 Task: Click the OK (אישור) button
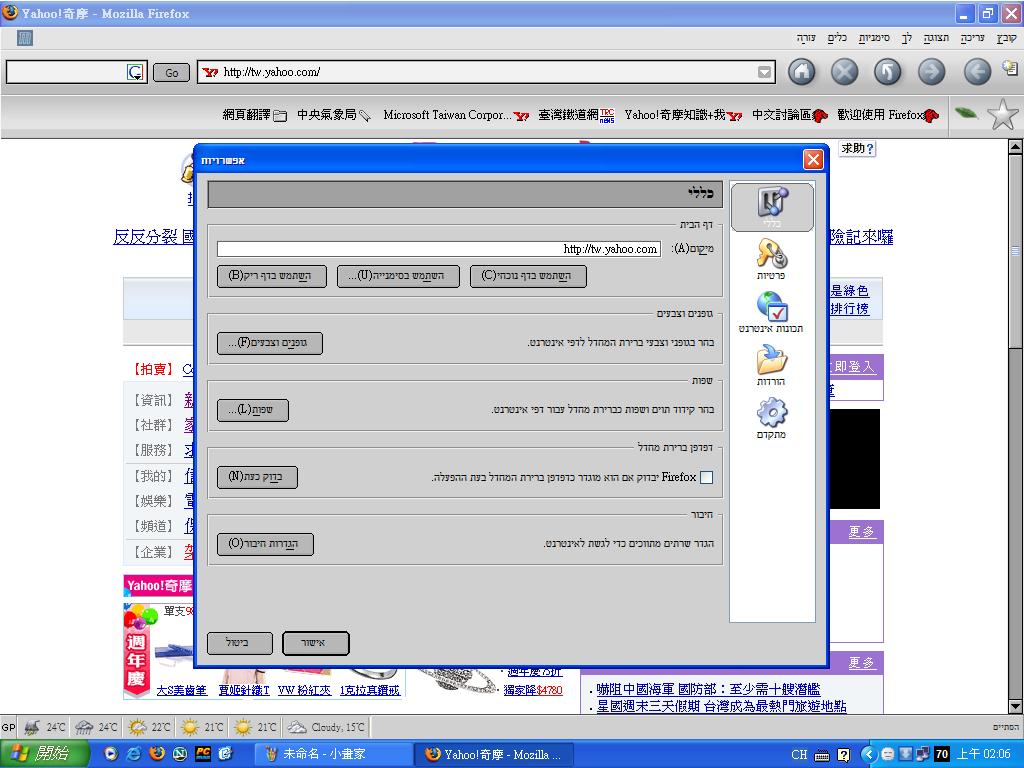point(316,643)
